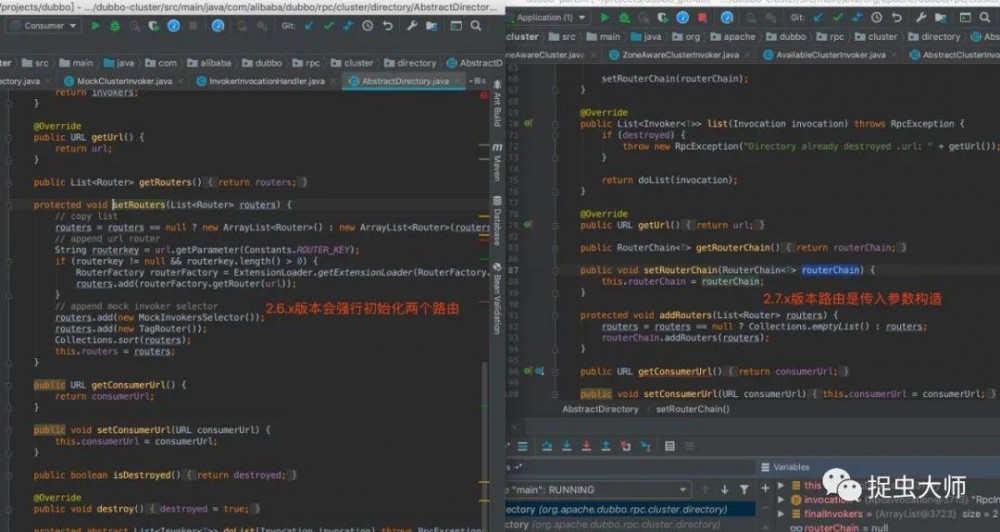Click setRouters method name in left editor
The height and width of the screenshot is (532, 1000).
coord(138,205)
